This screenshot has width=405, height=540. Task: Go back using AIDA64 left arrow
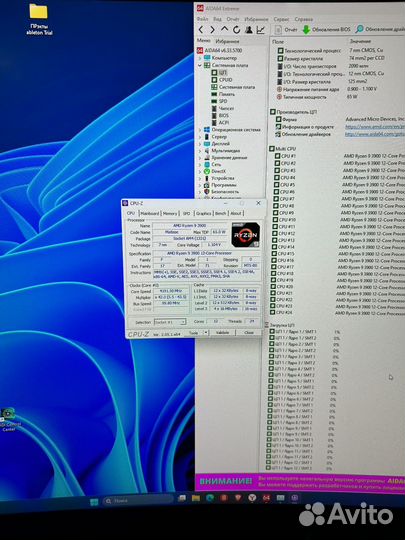(x=201, y=30)
